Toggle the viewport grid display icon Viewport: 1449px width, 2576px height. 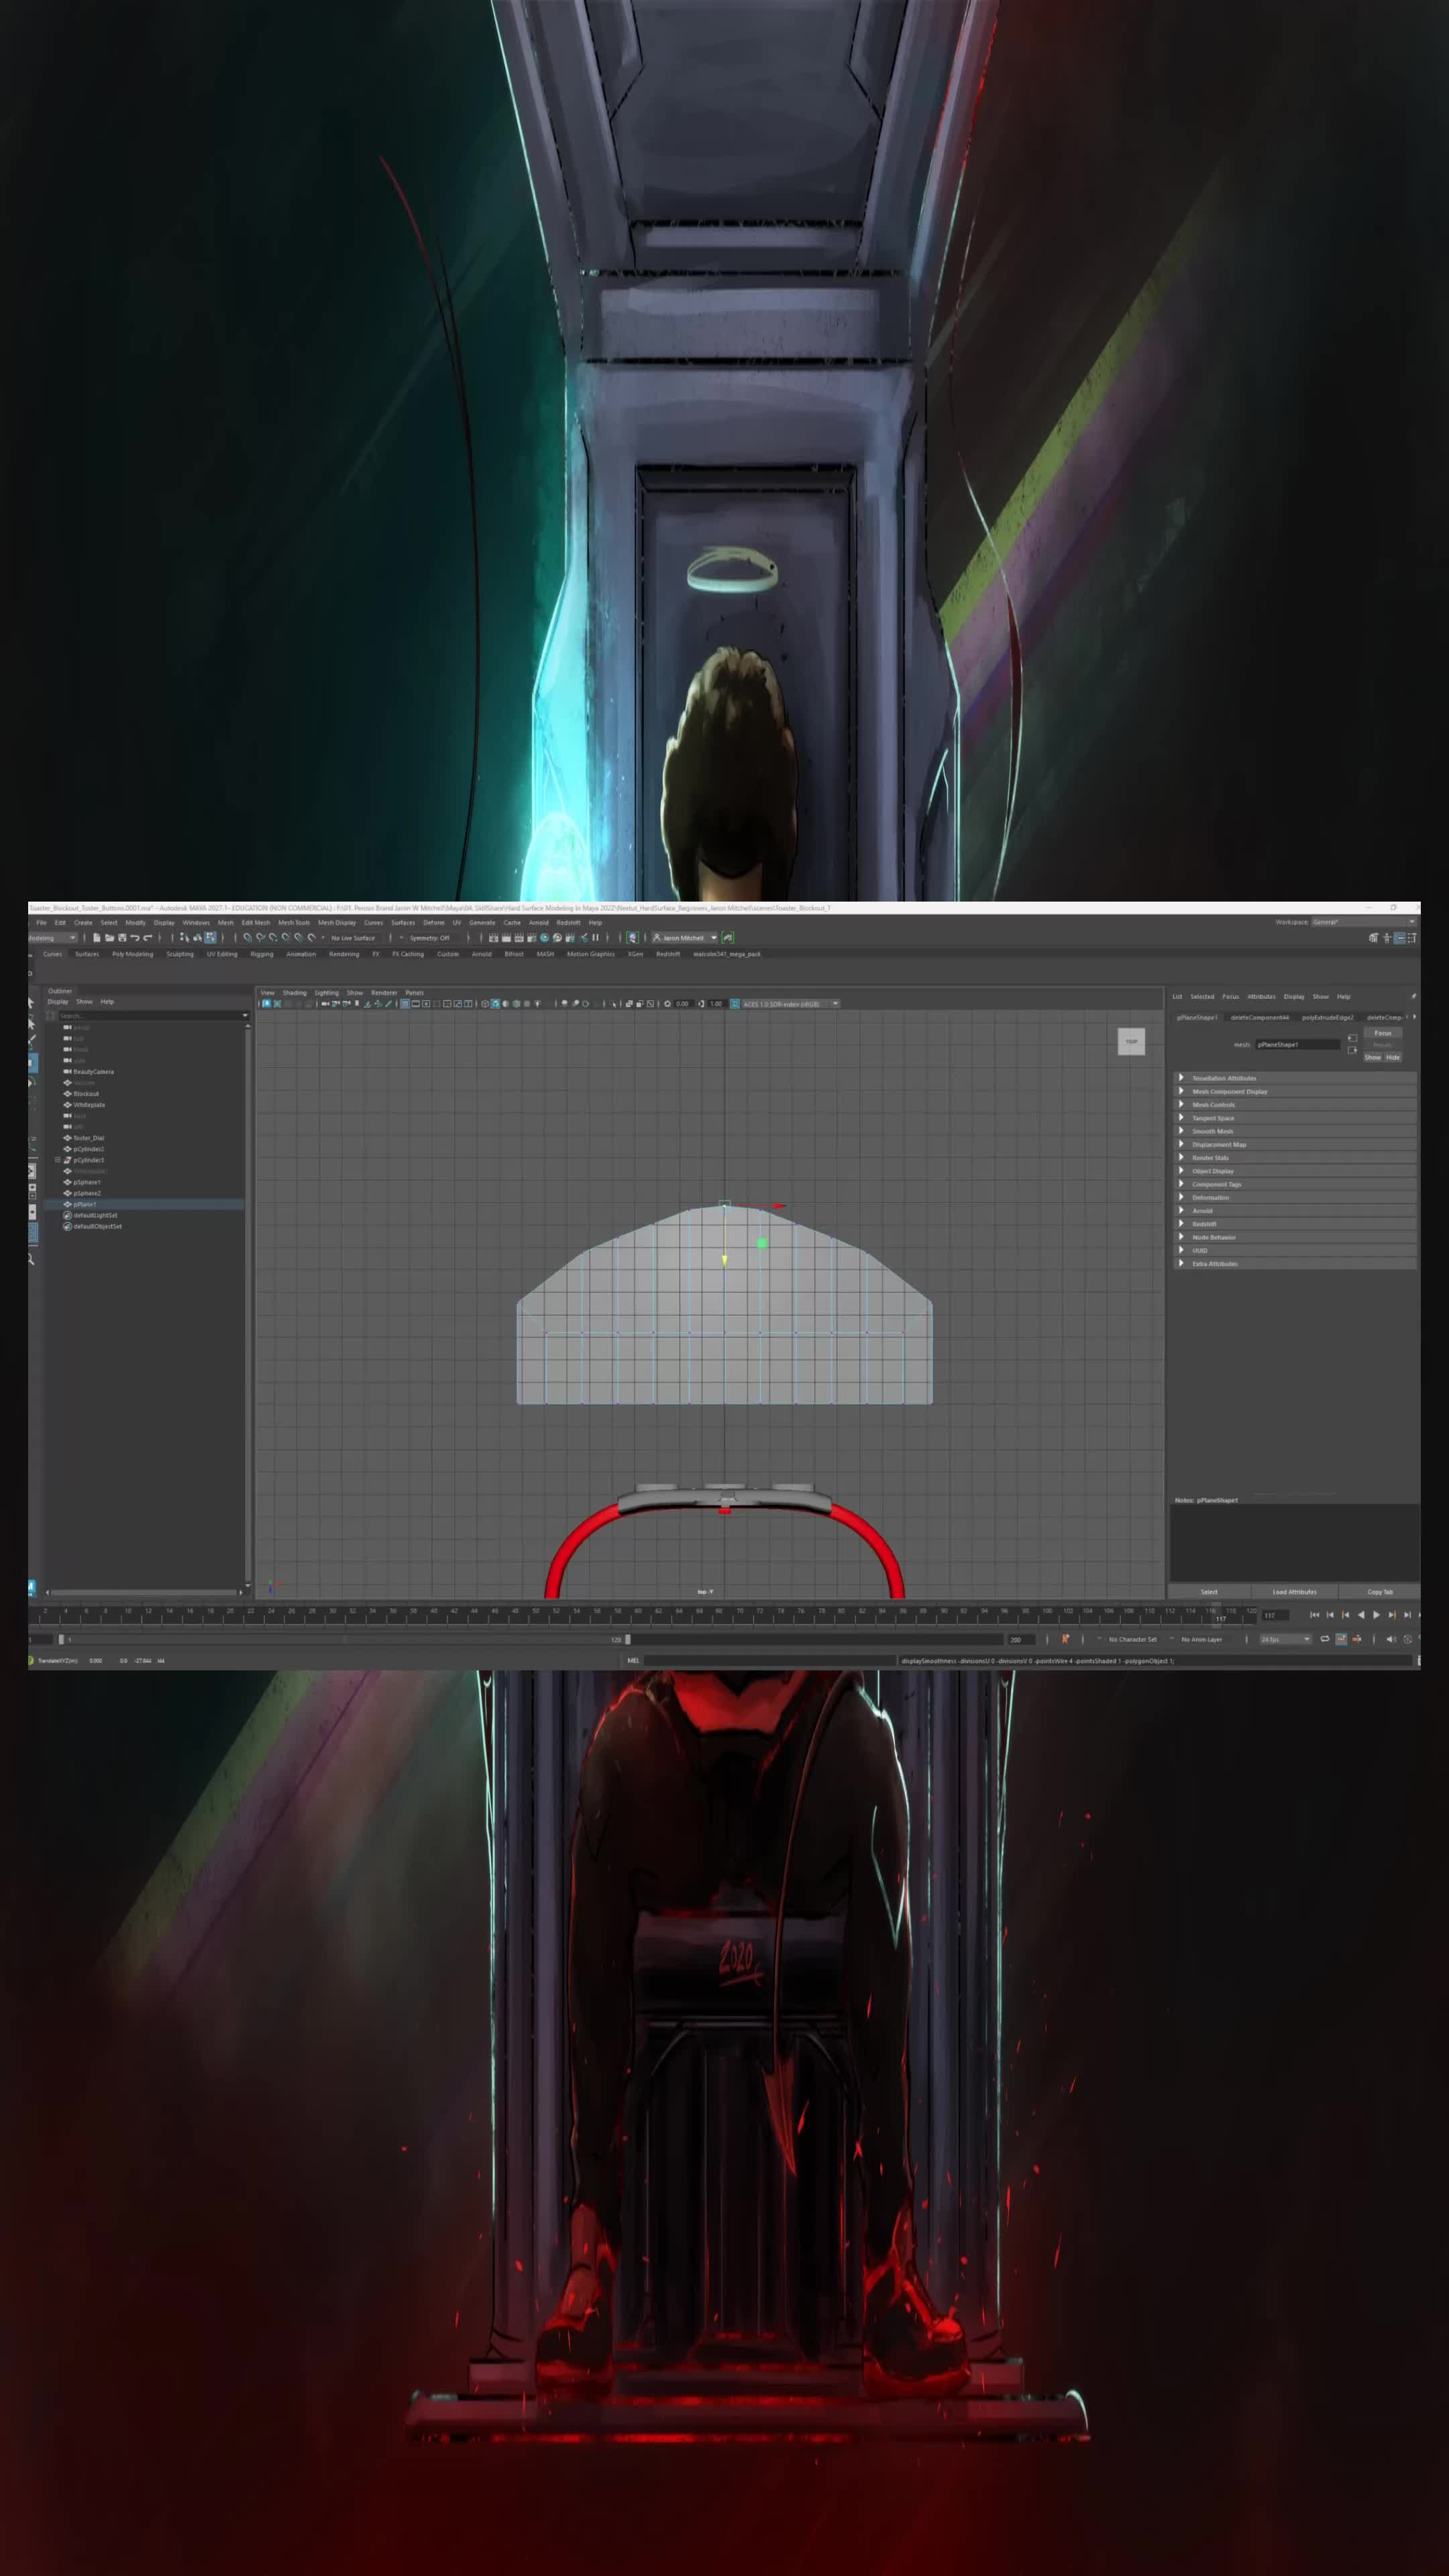tap(404, 1004)
